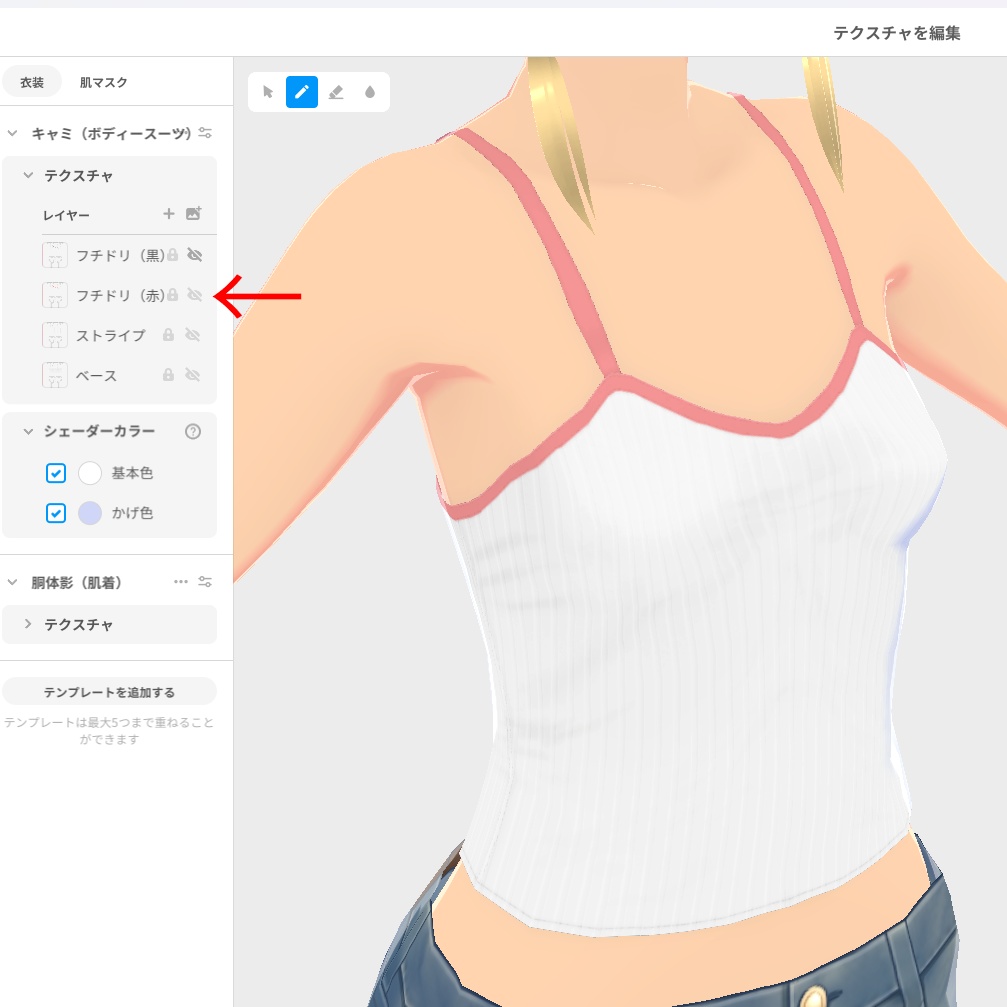1007x1007 pixels.
Task: Click lock icon on フチドリ（黒）layer
Action: tap(172, 255)
